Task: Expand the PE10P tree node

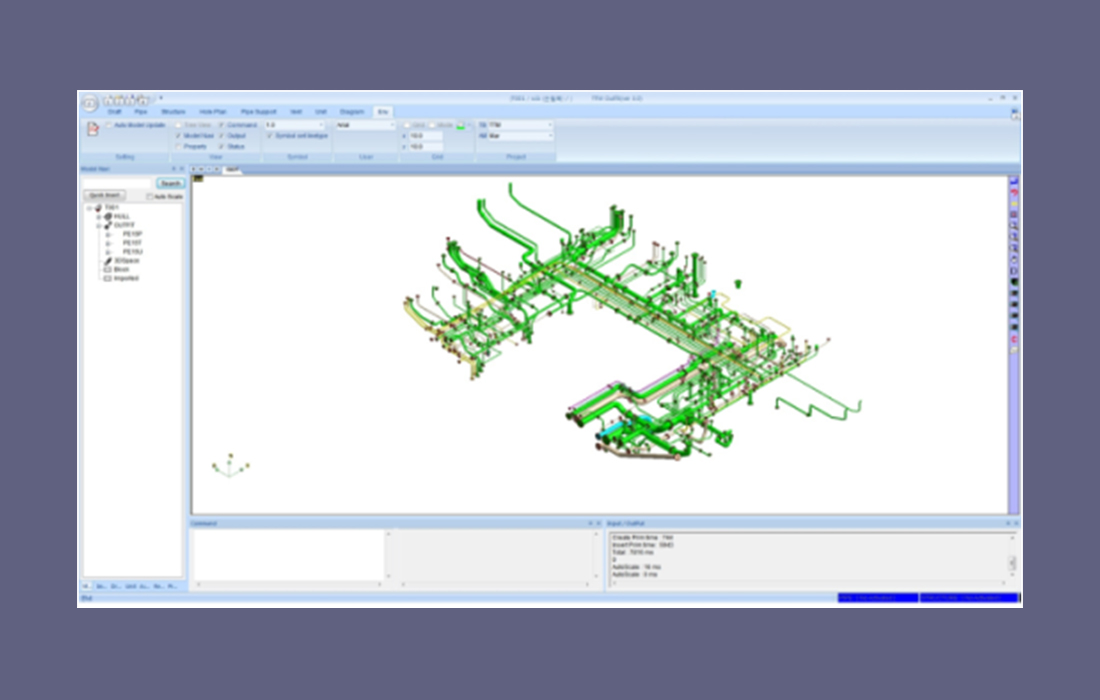Action: 107,234
